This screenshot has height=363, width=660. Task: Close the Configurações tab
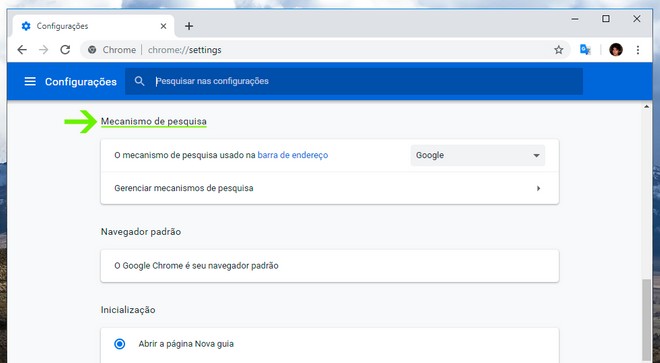click(163, 26)
